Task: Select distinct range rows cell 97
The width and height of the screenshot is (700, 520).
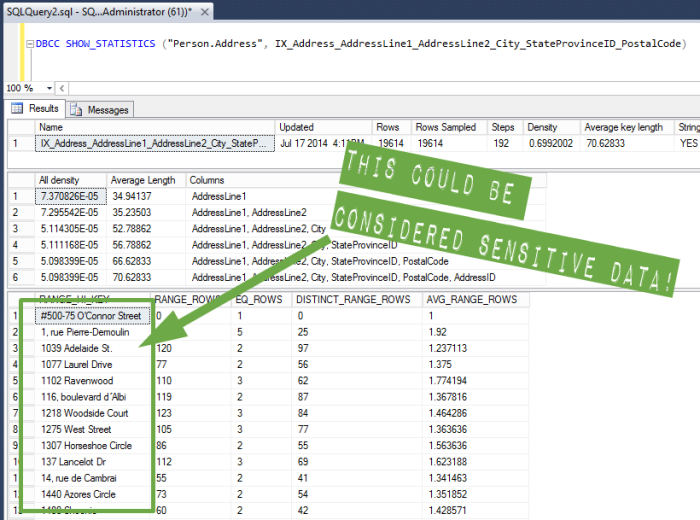Action: coord(357,348)
